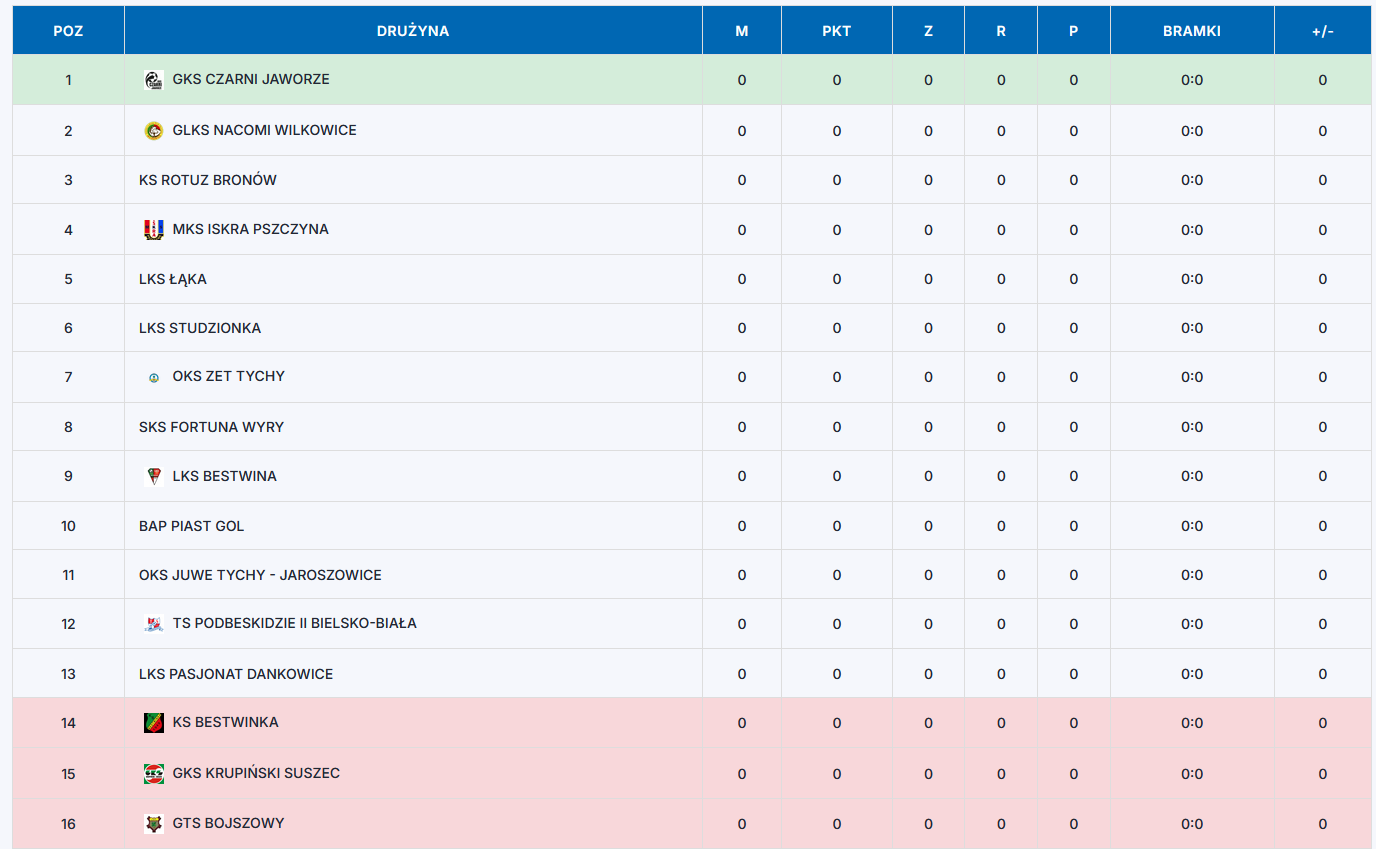Click the GTS Bojszowy club crest

point(154,823)
